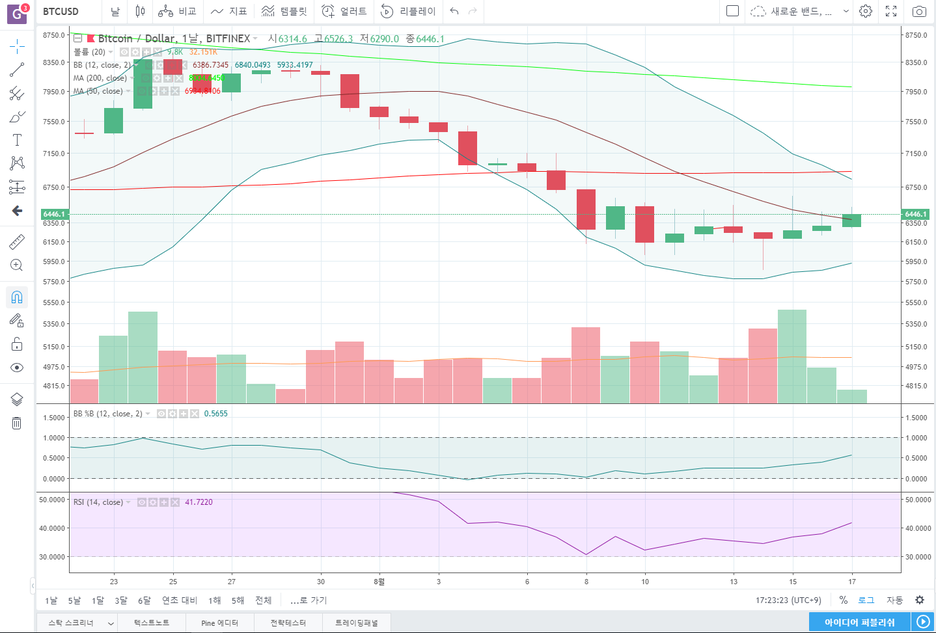The height and width of the screenshot is (633, 936).
Task: Click the 얼러트 alert button
Action: pos(344,11)
